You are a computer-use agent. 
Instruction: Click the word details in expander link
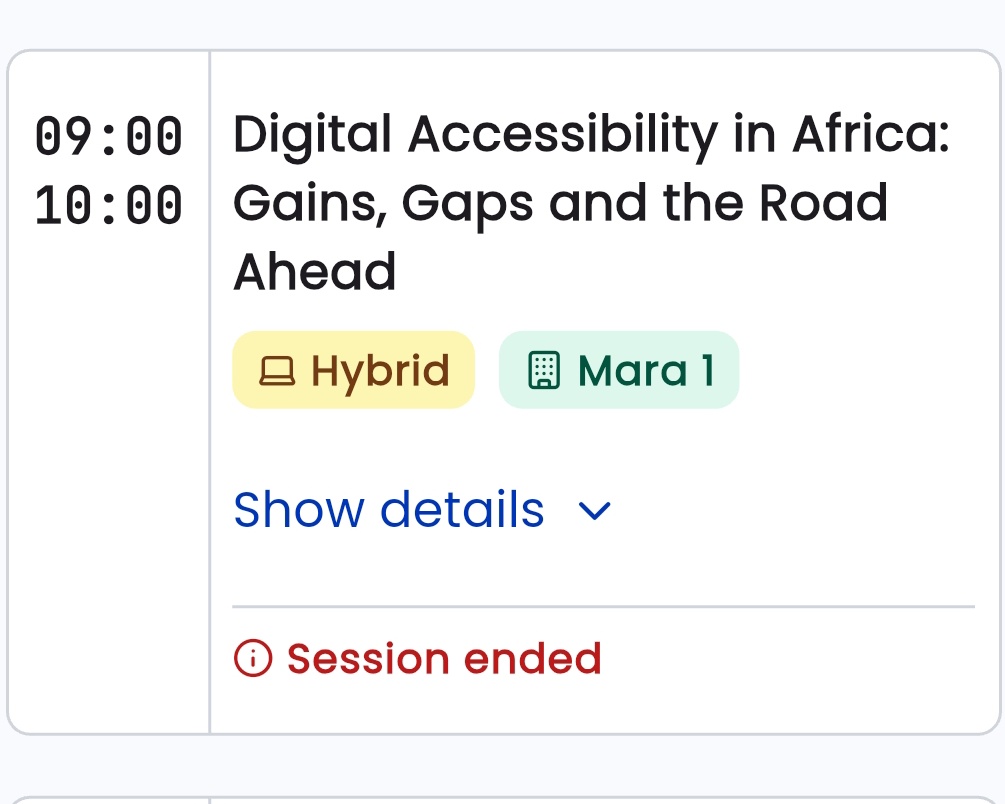462,510
